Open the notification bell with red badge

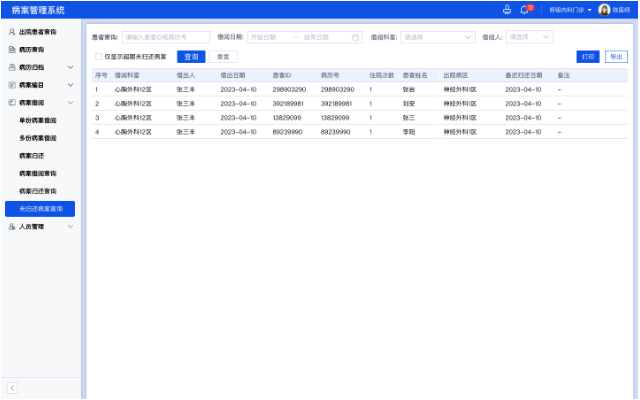(523, 10)
